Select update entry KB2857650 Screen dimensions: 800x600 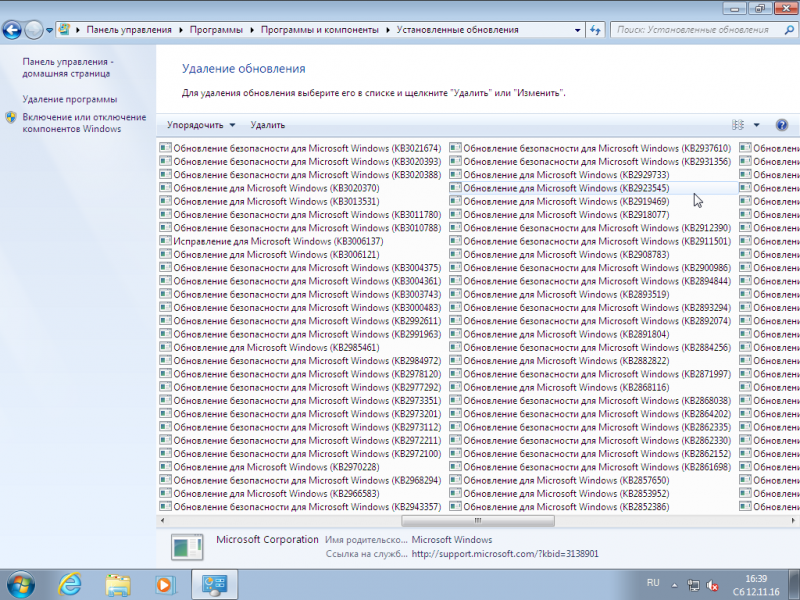(x=559, y=480)
